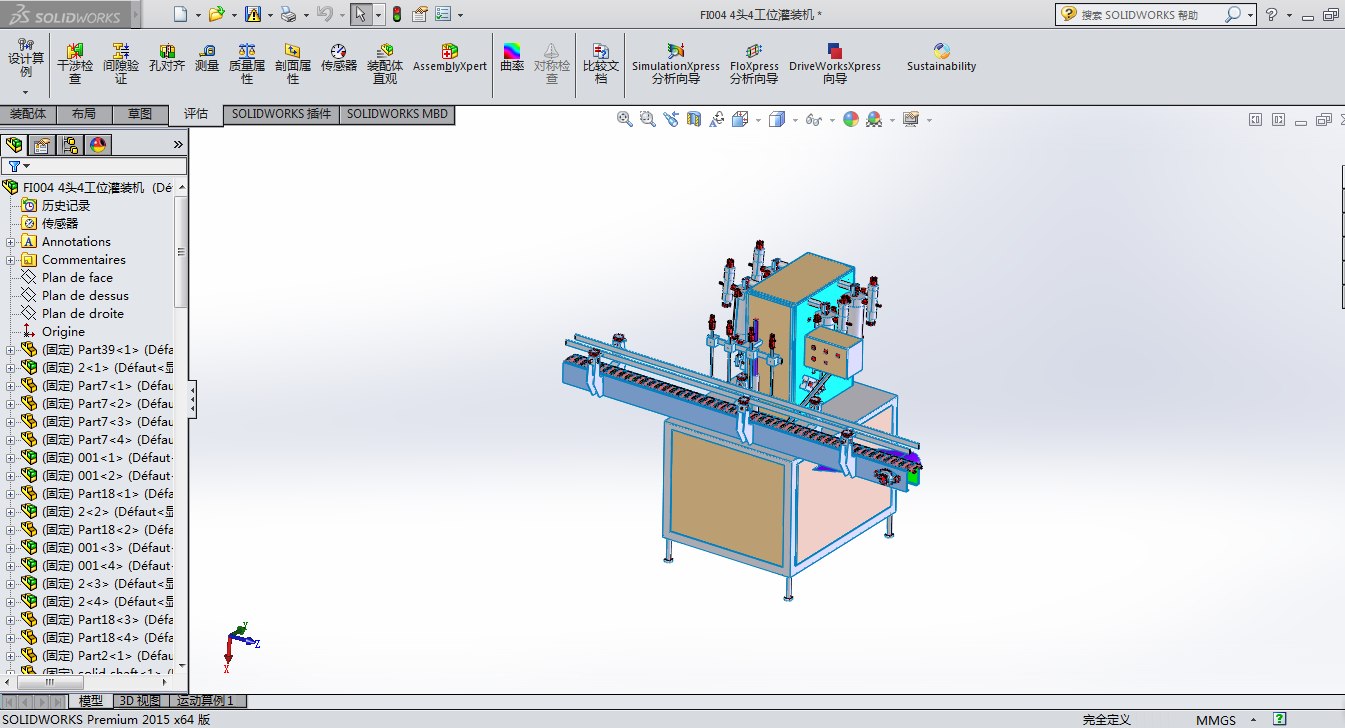
Task: Open the 运动算例 1 bottom tab
Action: coord(205,701)
